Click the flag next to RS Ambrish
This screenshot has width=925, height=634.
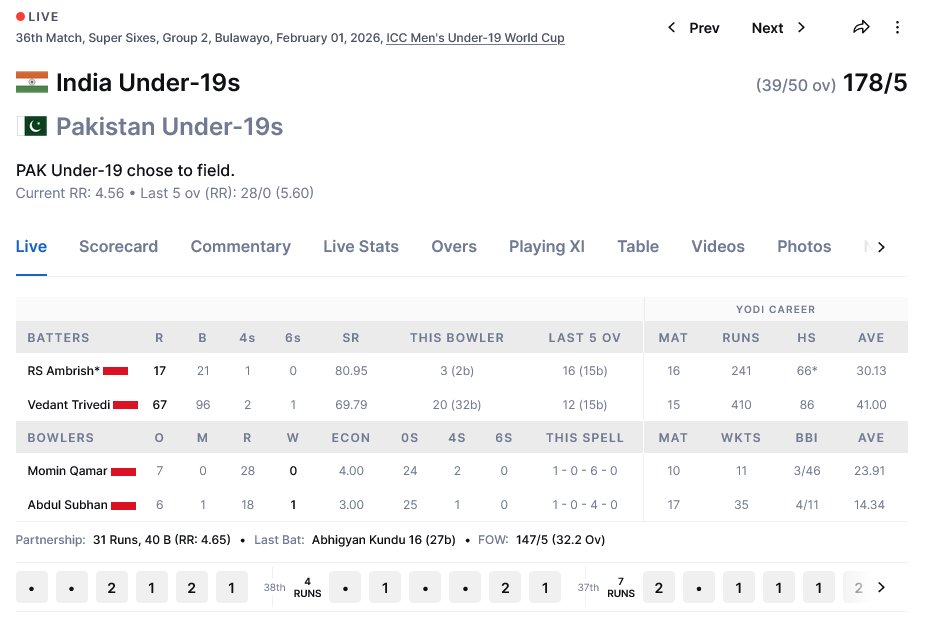116,371
